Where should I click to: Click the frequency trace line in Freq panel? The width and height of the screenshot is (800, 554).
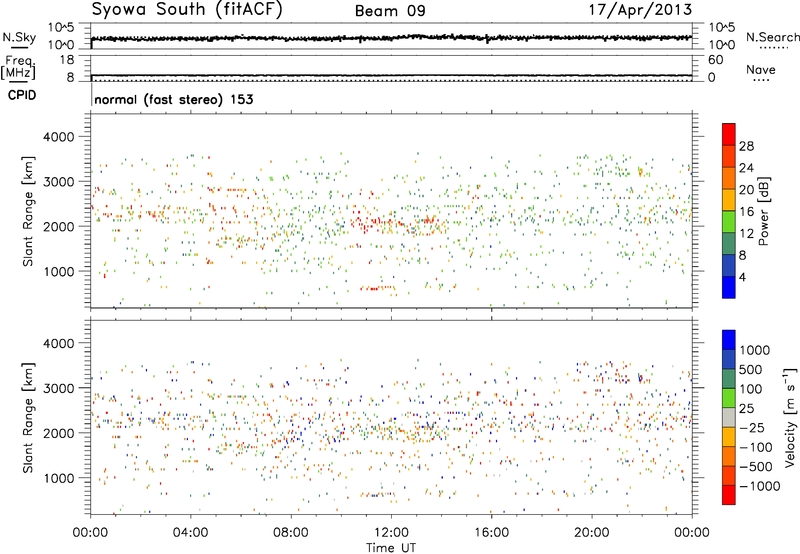click(391, 75)
